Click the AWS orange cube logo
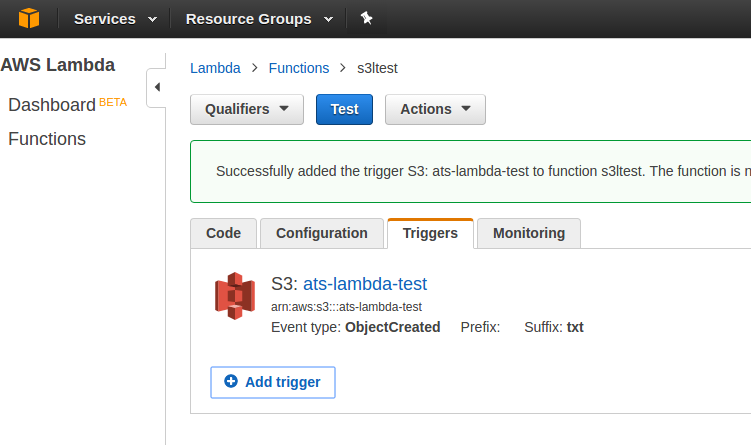This screenshot has height=445, width=751. pyautogui.click(x=28, y=18)
